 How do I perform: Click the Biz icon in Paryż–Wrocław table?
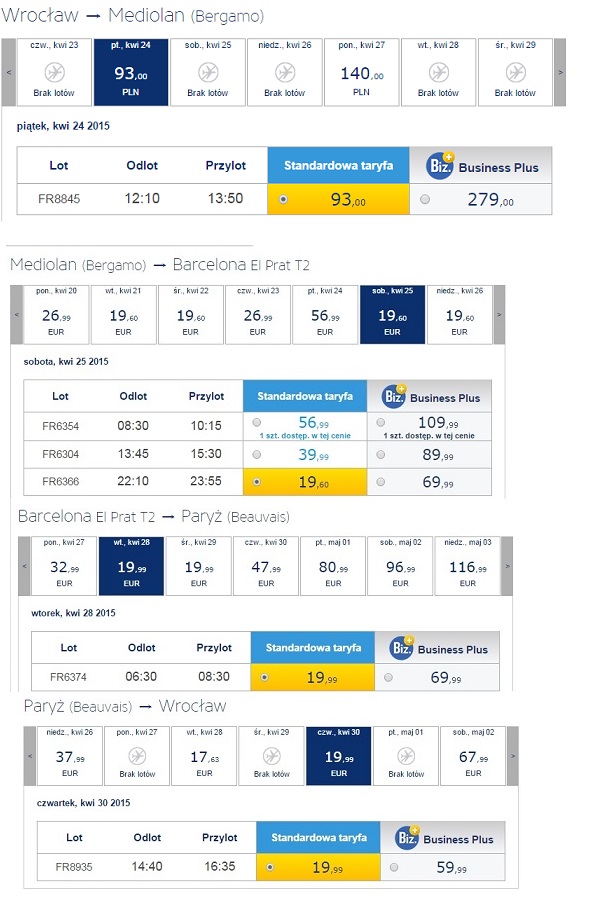tap(407, 837)
